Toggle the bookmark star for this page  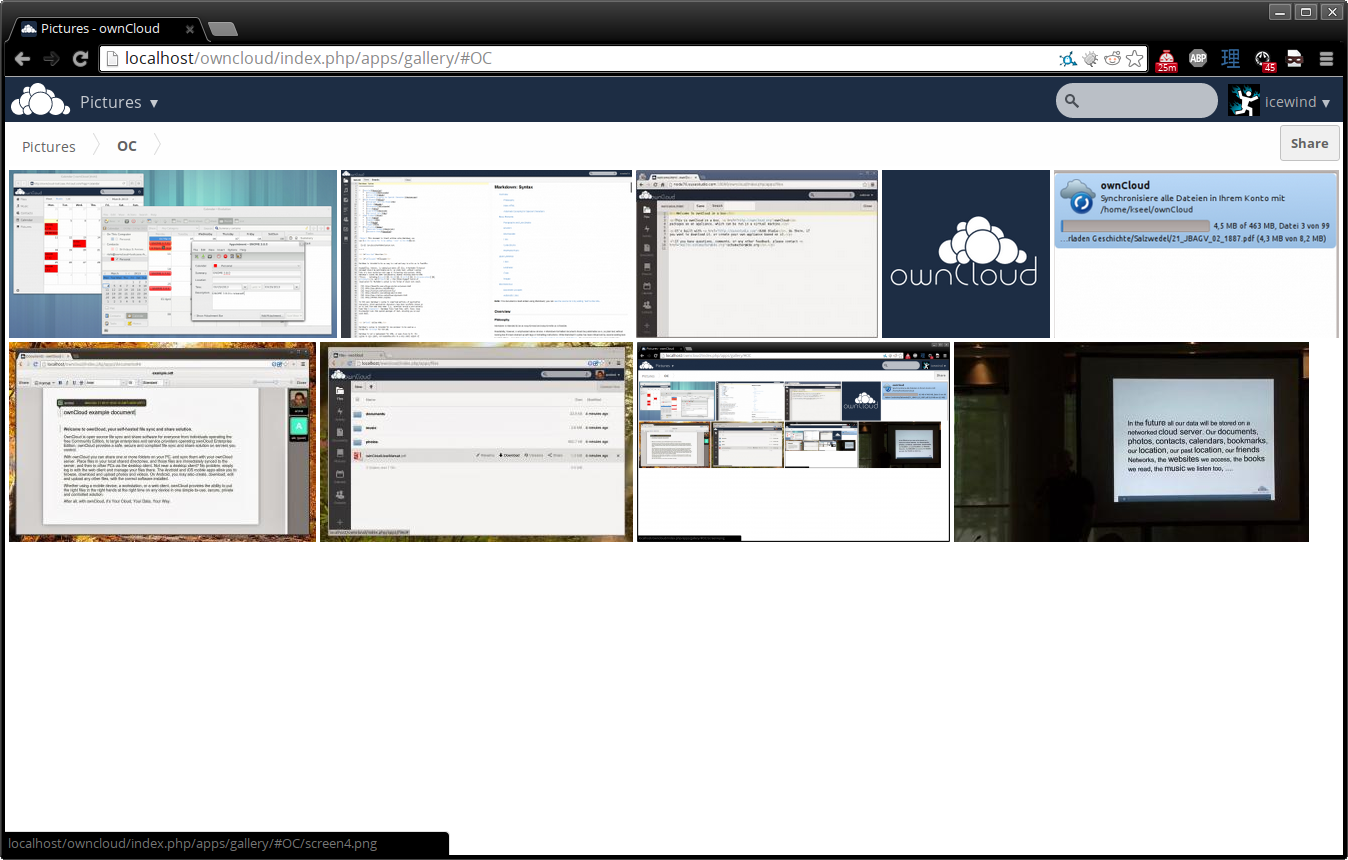1134,58
